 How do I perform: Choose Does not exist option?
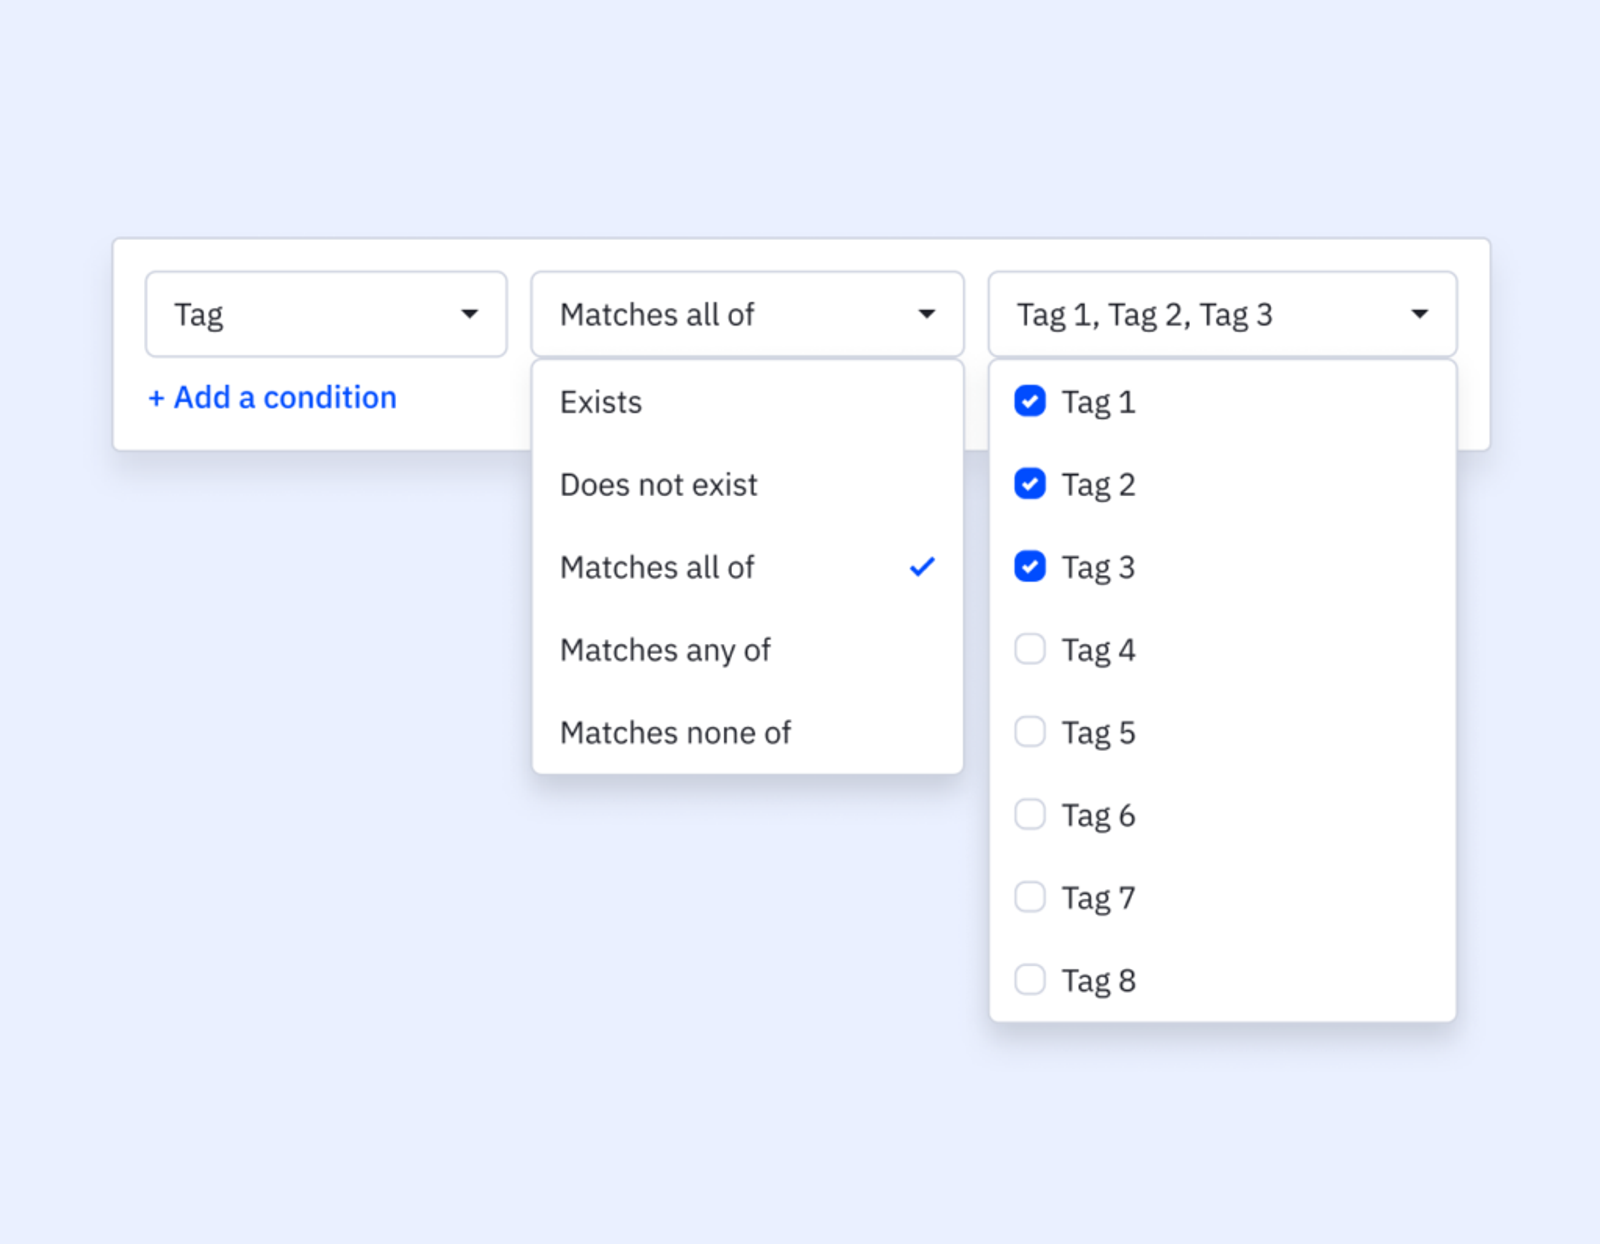pyautogui.click(x=658, y=484)
